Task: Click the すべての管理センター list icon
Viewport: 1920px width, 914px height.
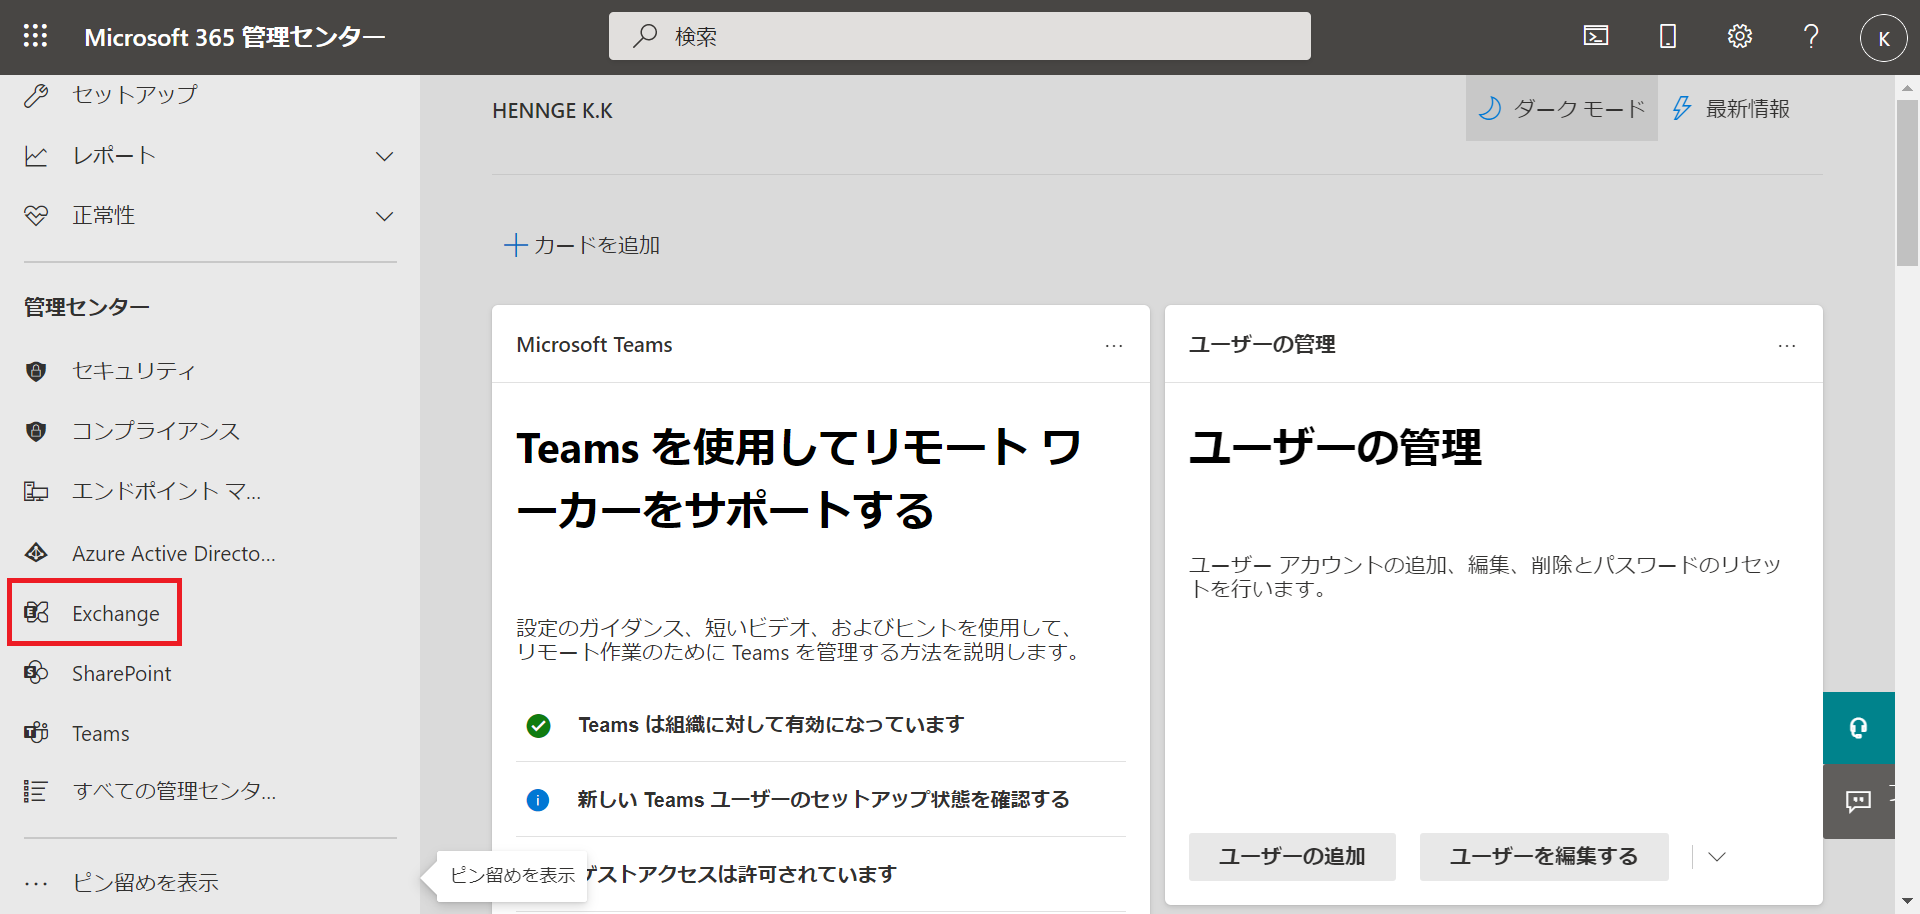Action: point(36,791)
